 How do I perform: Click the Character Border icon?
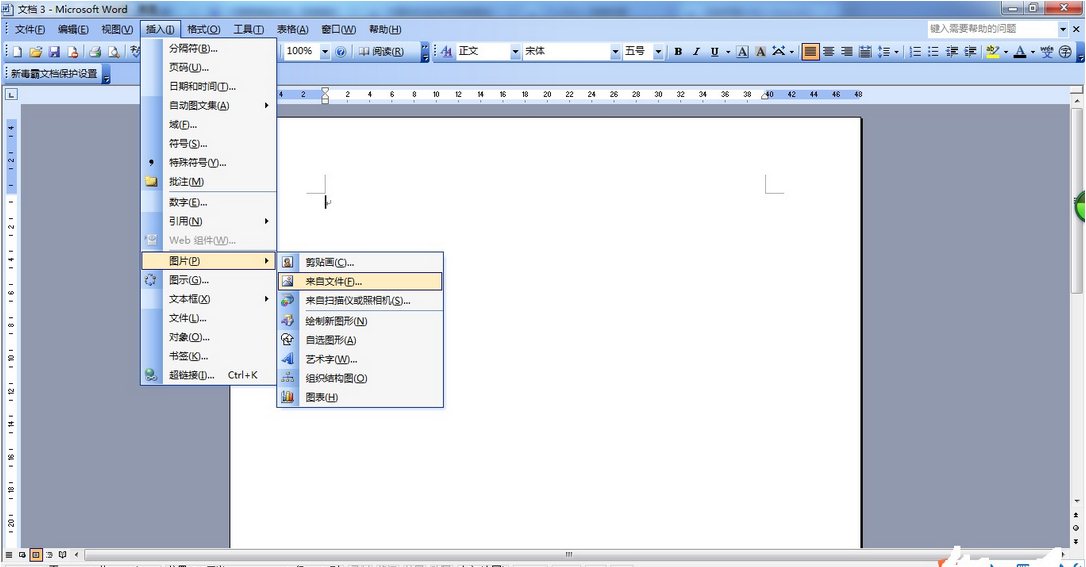tap(742, 52)
